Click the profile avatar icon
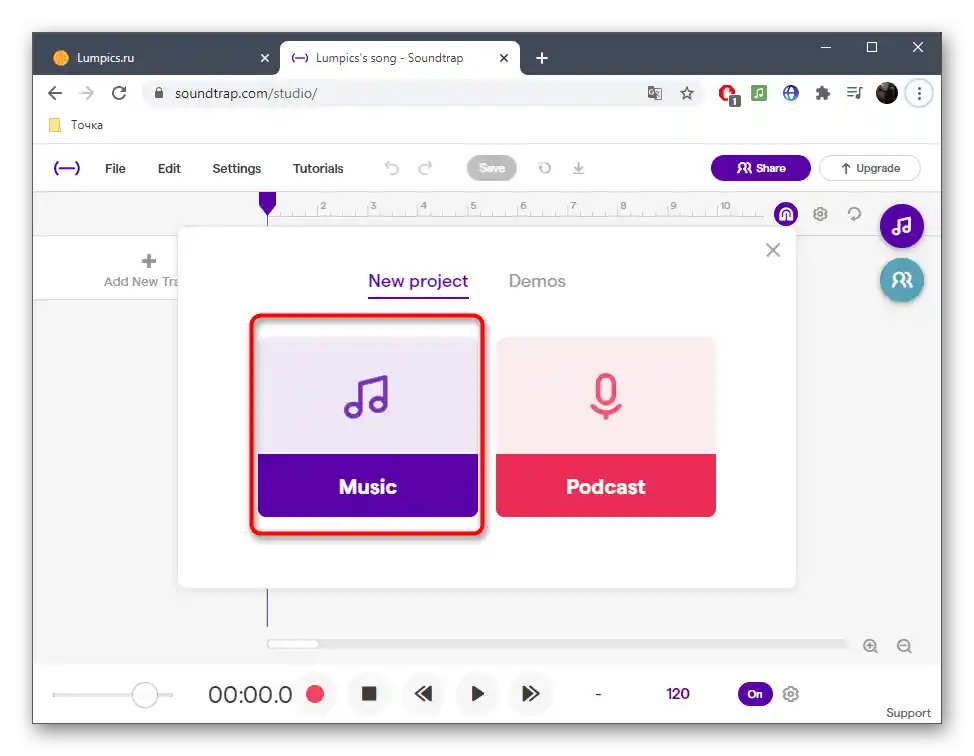Viewport: 974px width, 756px height. tap(886, 93)
